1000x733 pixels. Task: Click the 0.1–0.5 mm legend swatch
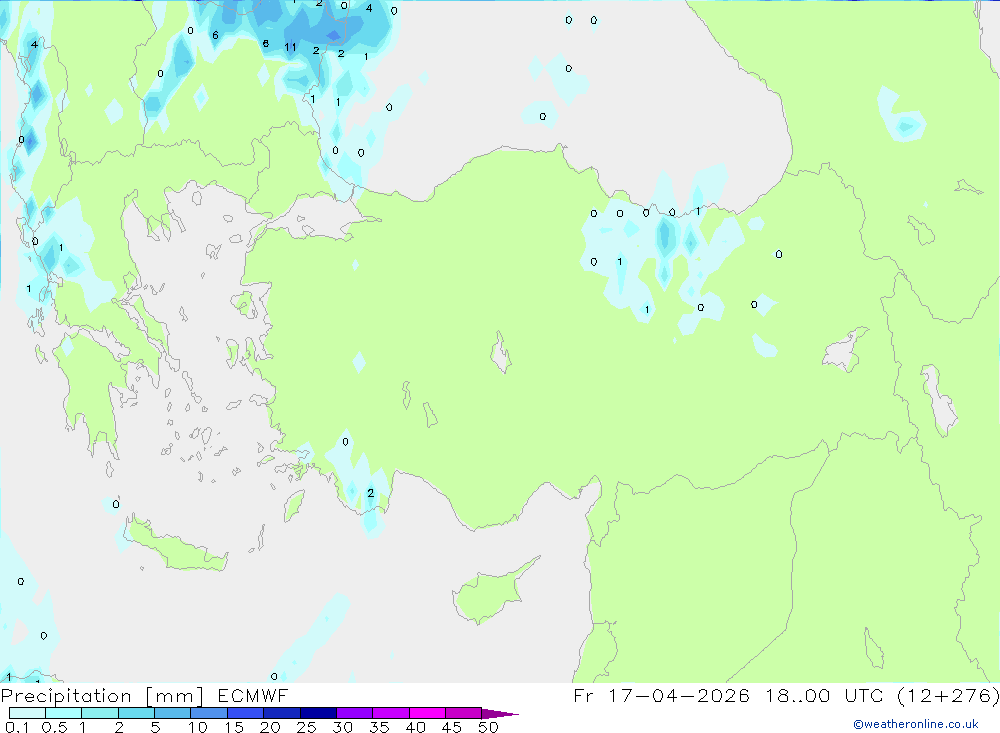pyautogui.click(x=27, y=713)
